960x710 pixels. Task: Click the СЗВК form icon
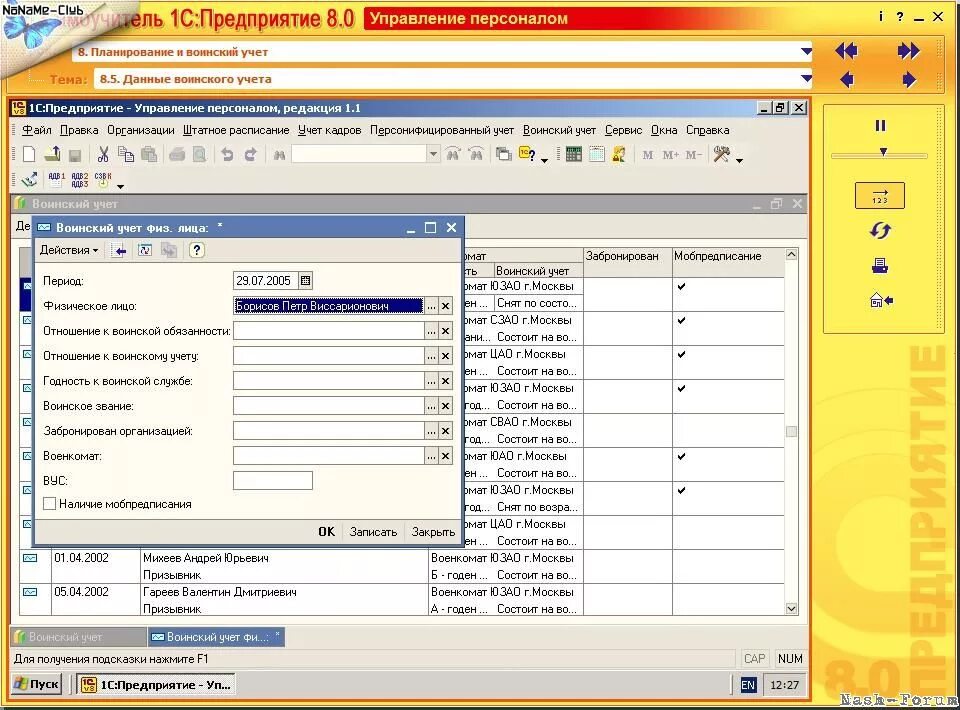pyautogui.click(x=103, y=179)
